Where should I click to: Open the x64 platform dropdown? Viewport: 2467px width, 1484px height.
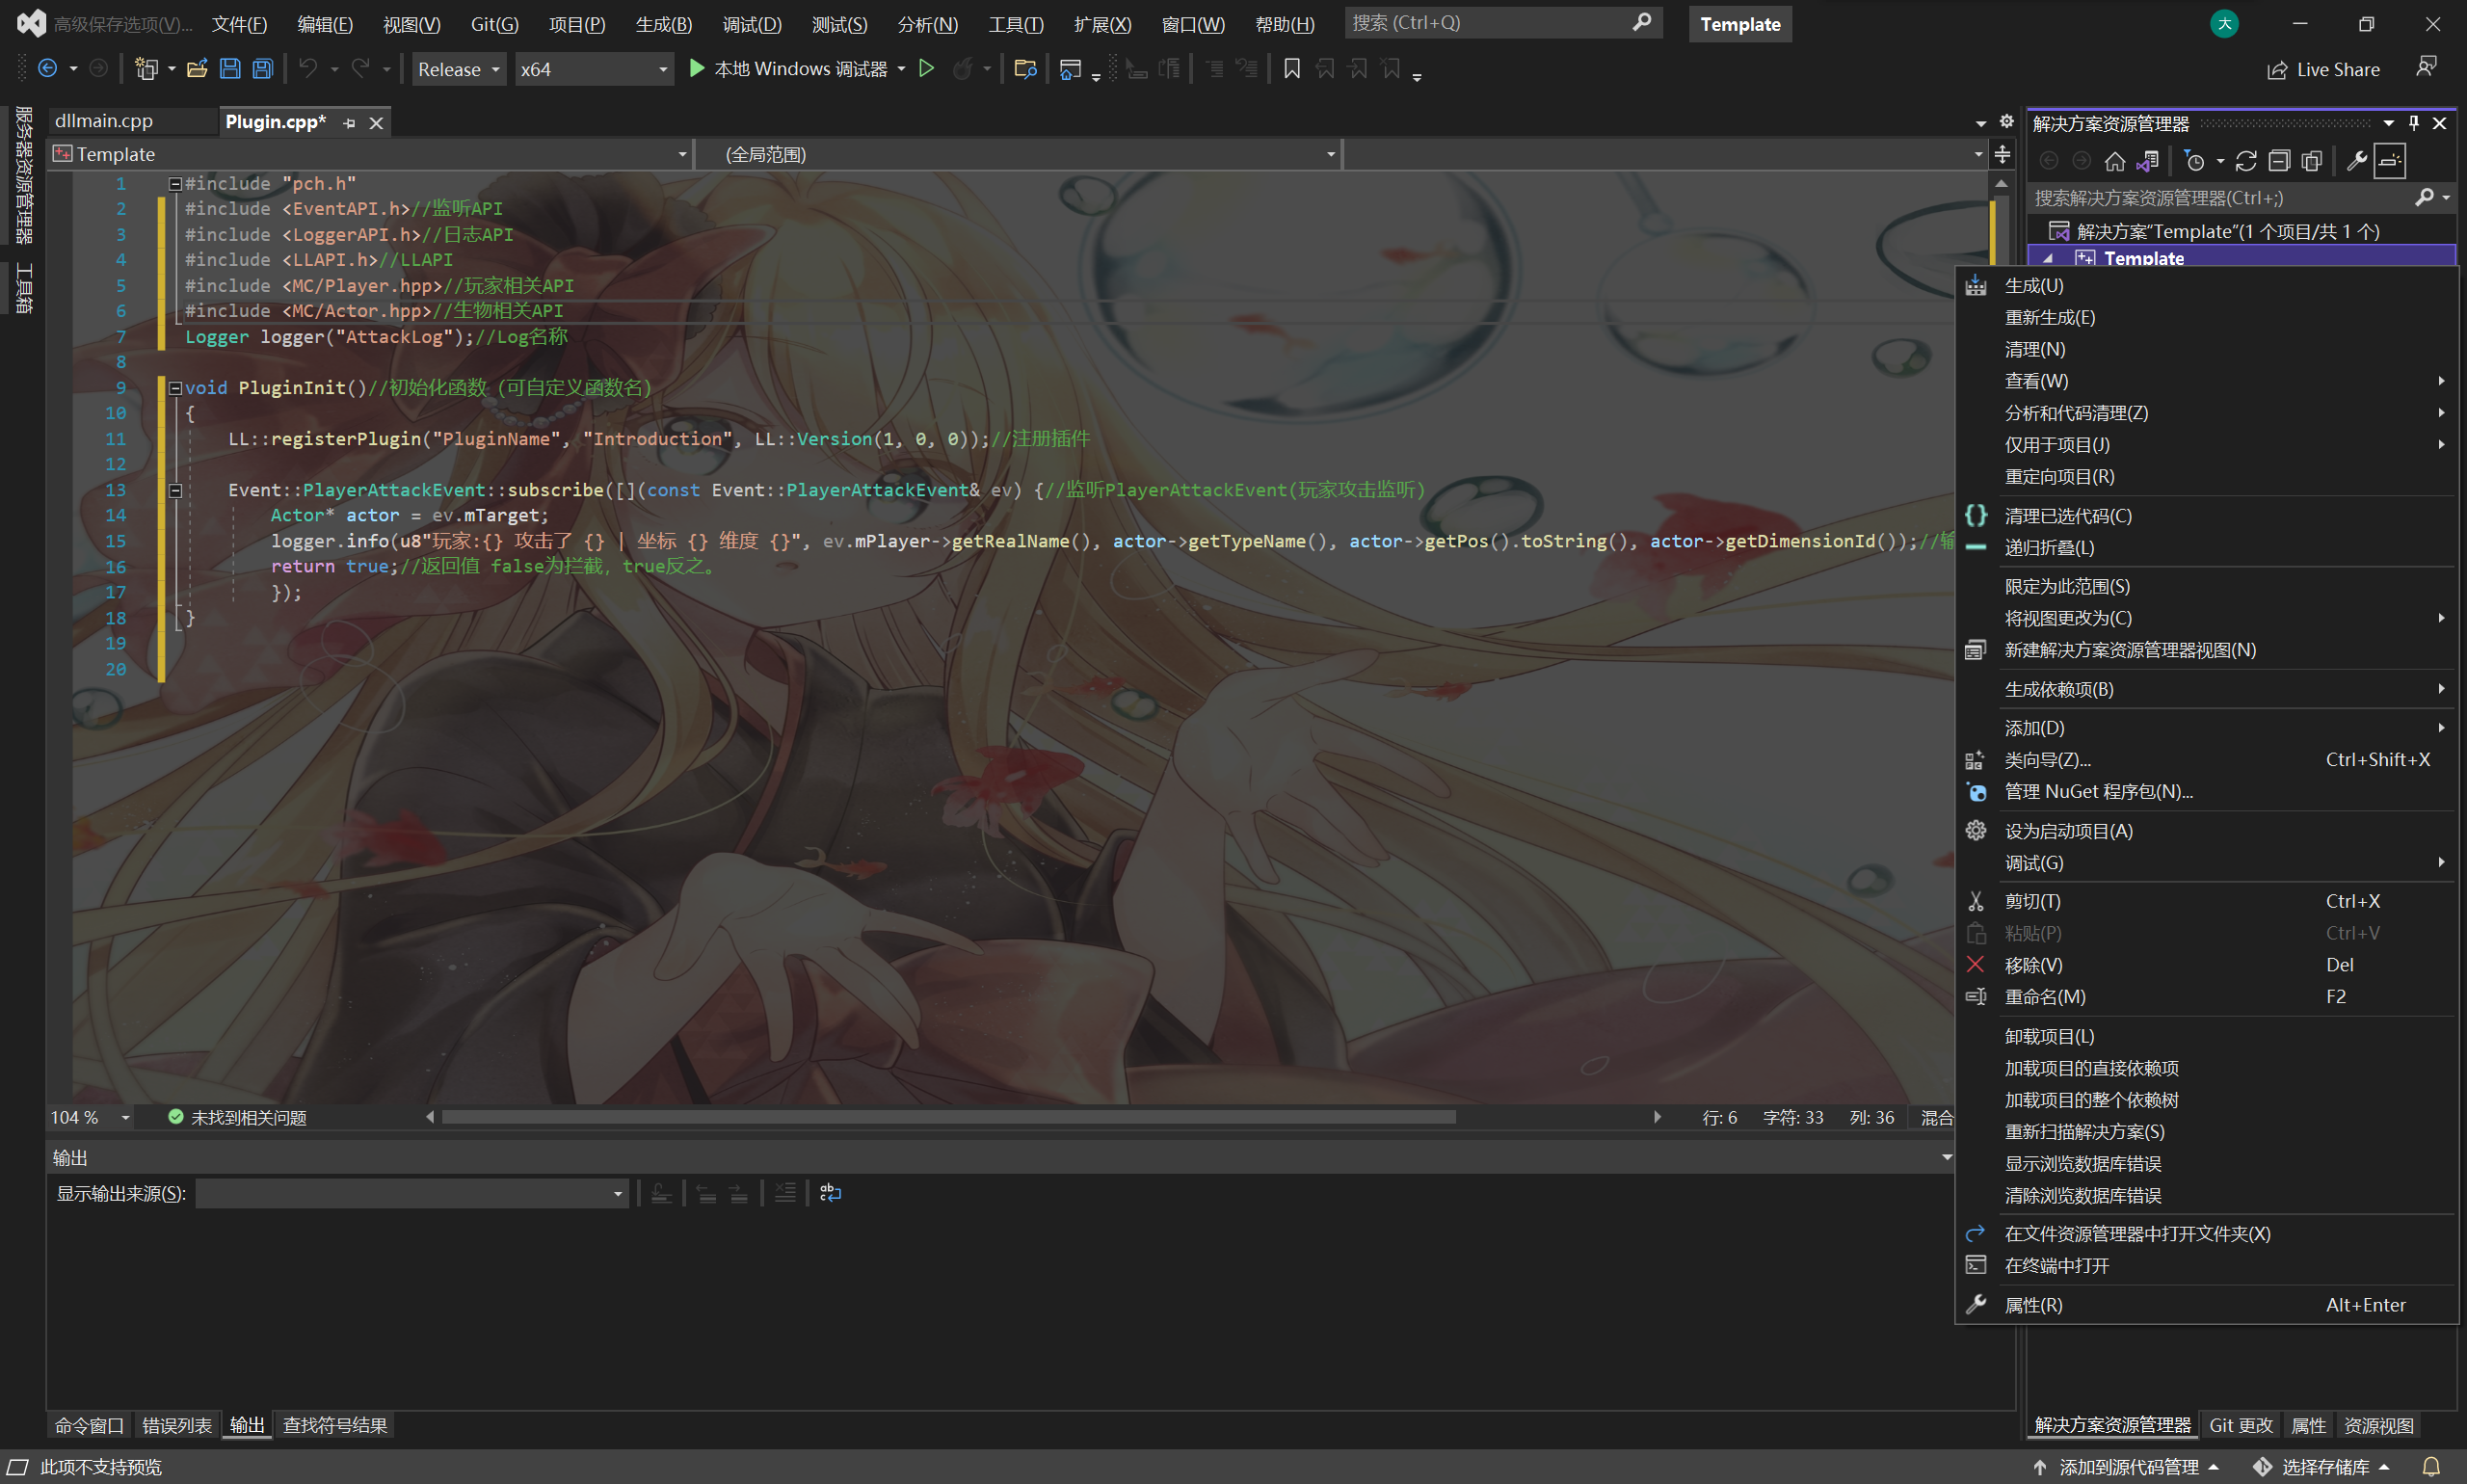click(x=594, y=69)
